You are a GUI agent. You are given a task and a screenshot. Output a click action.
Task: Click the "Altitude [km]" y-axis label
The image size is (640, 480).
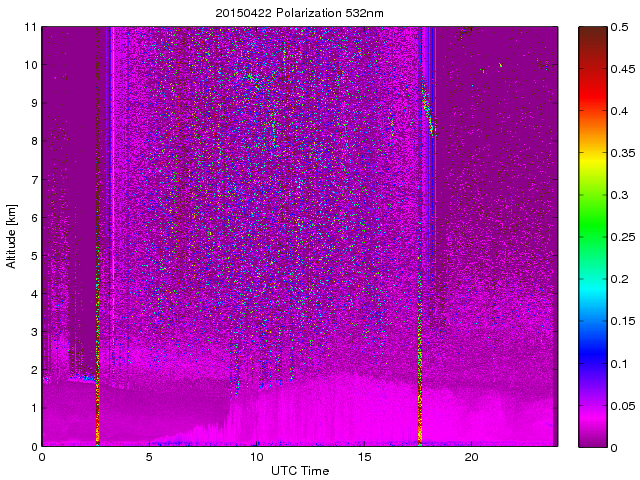[12, 236]
